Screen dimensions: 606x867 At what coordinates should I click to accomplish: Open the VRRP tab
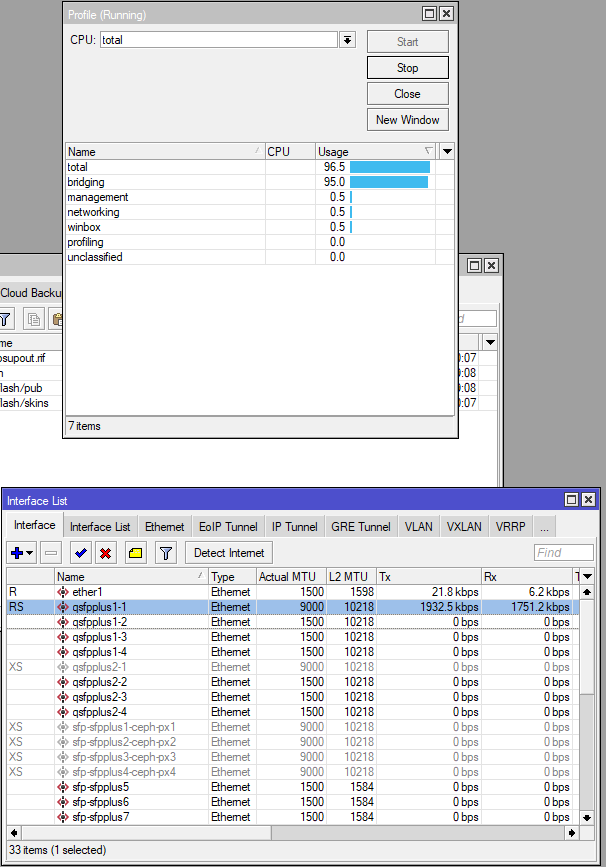[x=510, y=527]
